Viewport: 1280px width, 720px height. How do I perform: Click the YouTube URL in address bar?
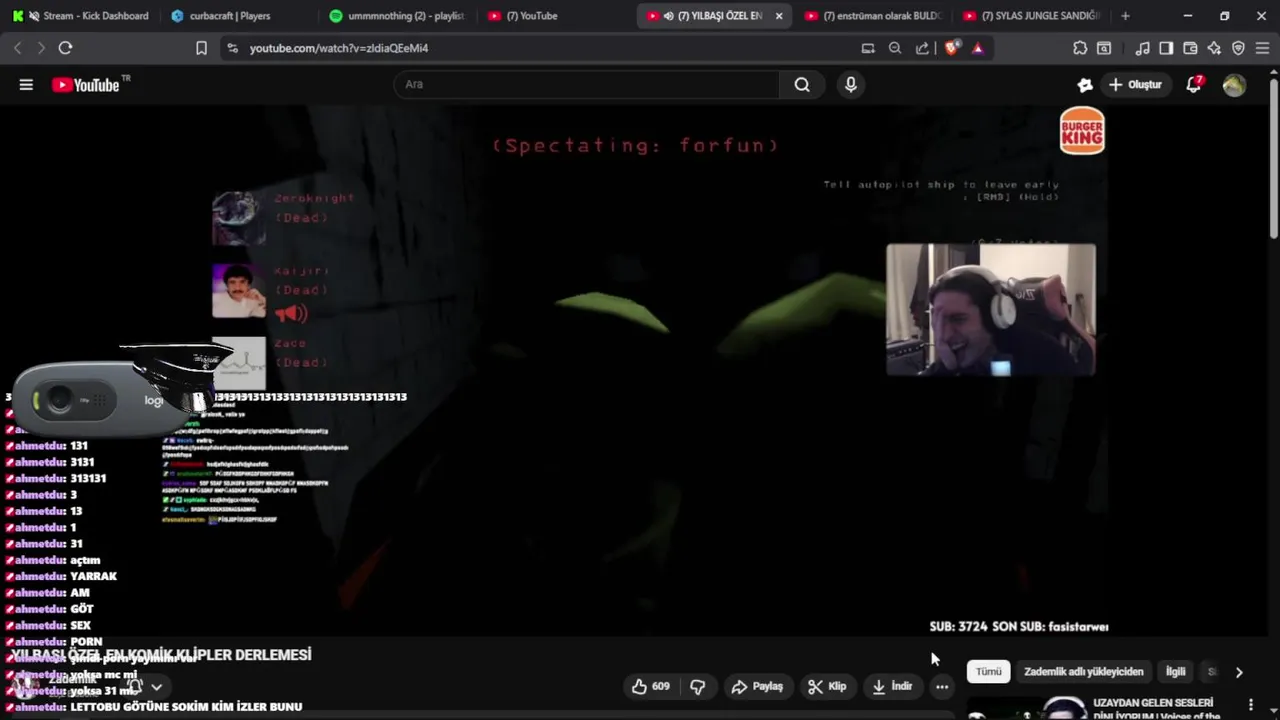[339, 48]
